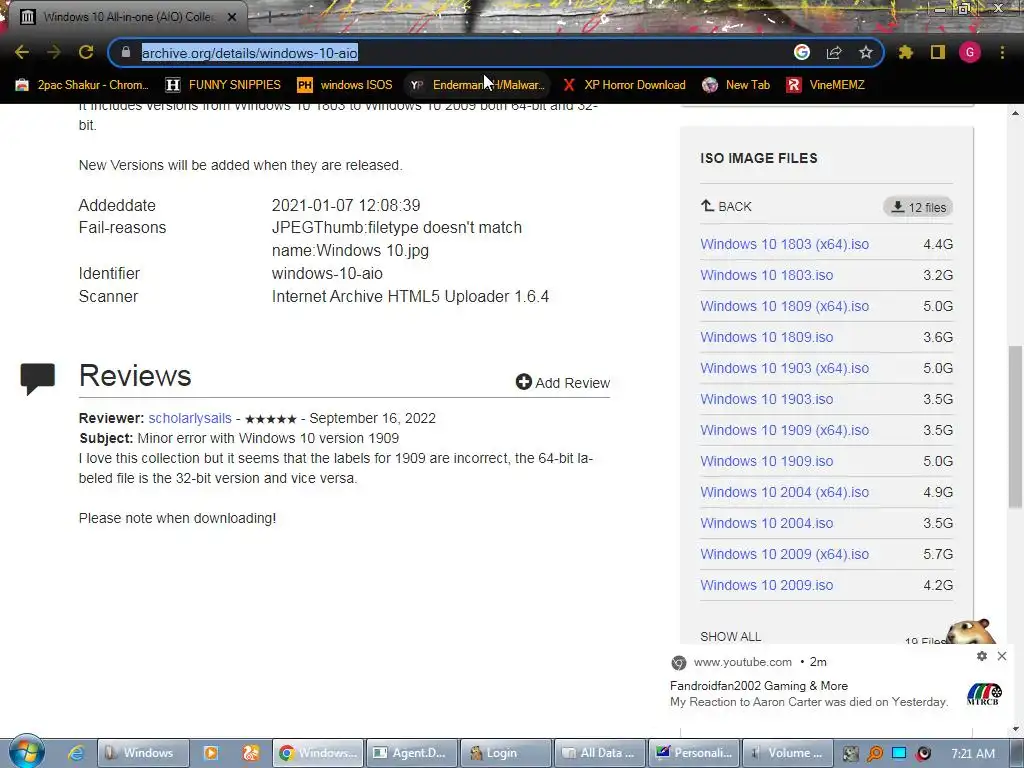
Task: Switch to All Data taskbar window
Action: (x=600, y=753)
